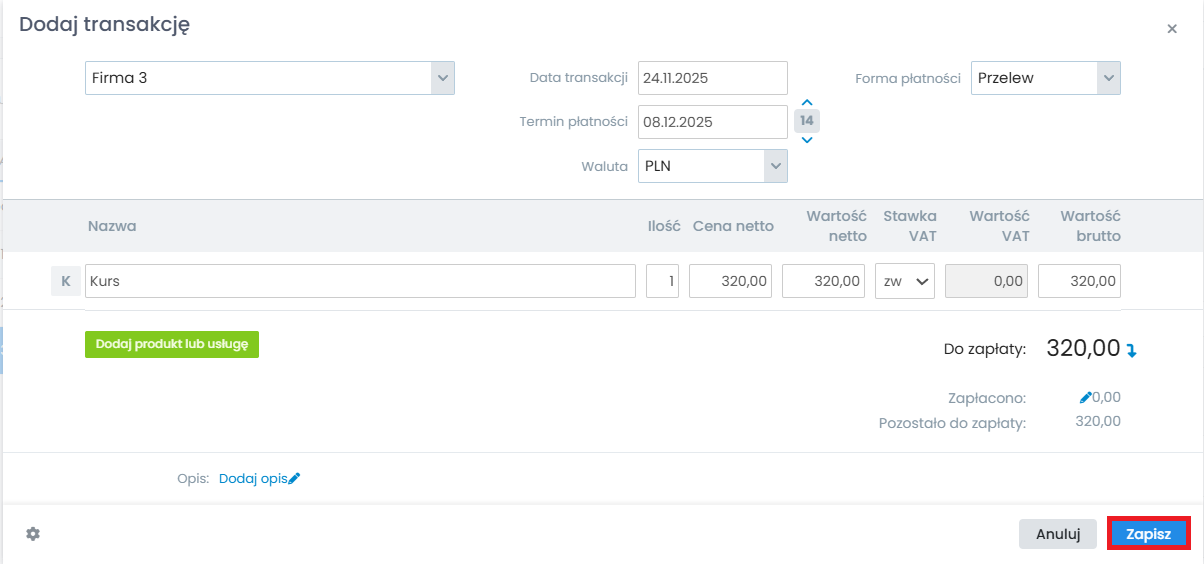Click the Termin płatności date field
Image resolution: width=1204 pixels, height=564 pixels.
pos(712,122)
